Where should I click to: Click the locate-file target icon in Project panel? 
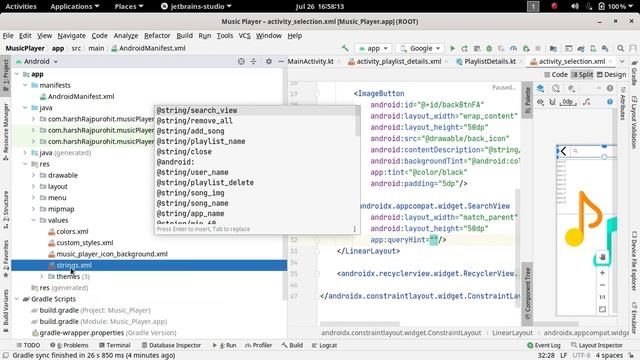pos(241,61)
